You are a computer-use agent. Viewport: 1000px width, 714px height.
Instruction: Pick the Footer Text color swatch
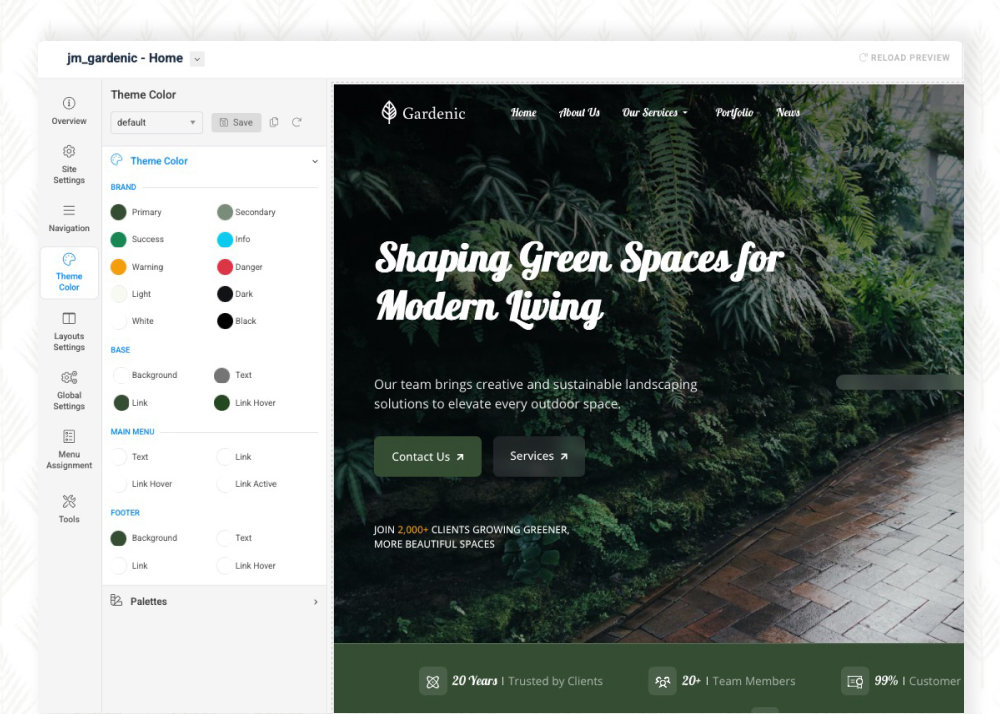coord(224,539)
